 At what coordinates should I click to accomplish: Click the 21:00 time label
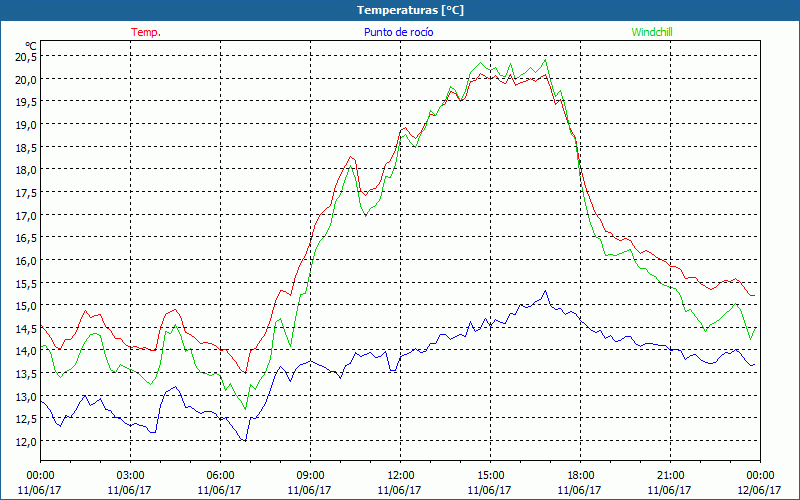pyautogui.click(x=670, y=475)
